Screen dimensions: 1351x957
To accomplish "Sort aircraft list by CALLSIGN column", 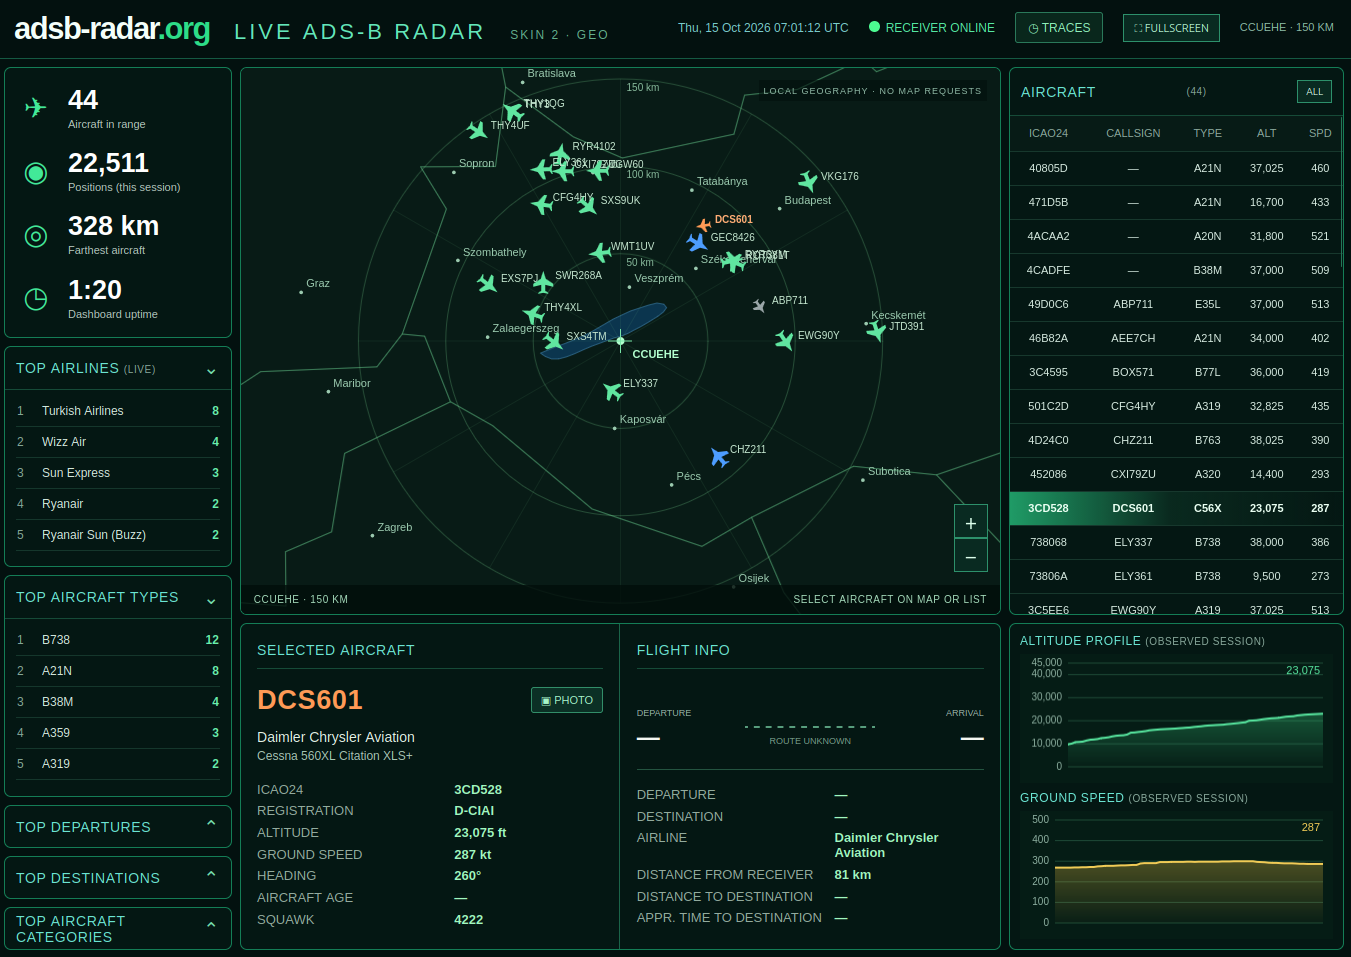I will point(1133,133).
